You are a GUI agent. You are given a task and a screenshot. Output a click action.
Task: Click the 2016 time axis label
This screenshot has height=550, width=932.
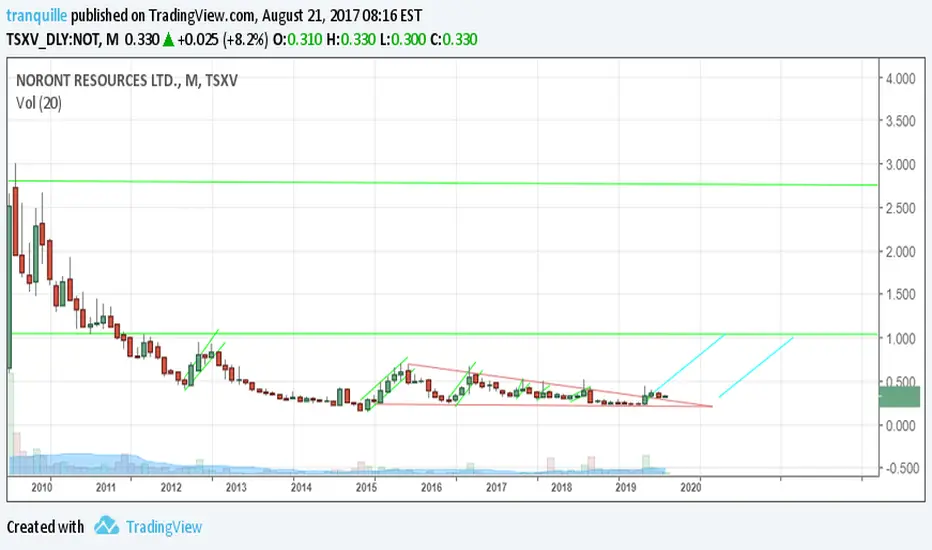coord(432,488)
